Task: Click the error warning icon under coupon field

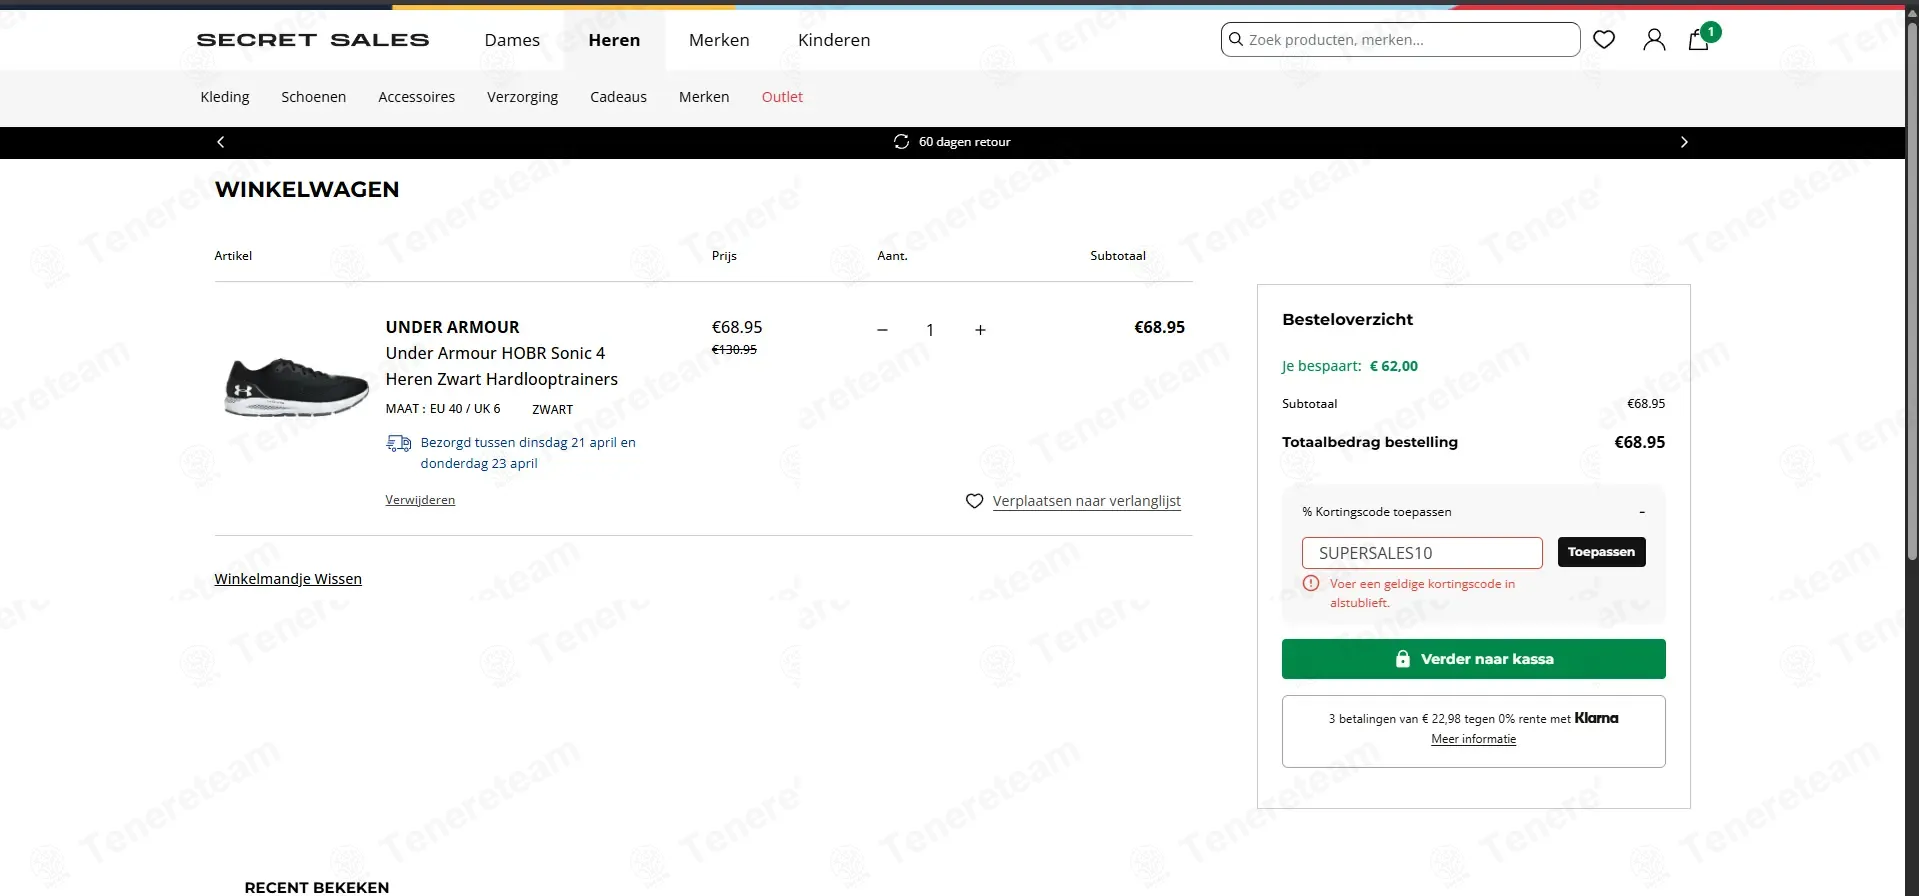Action: [x=1311, y=583]
